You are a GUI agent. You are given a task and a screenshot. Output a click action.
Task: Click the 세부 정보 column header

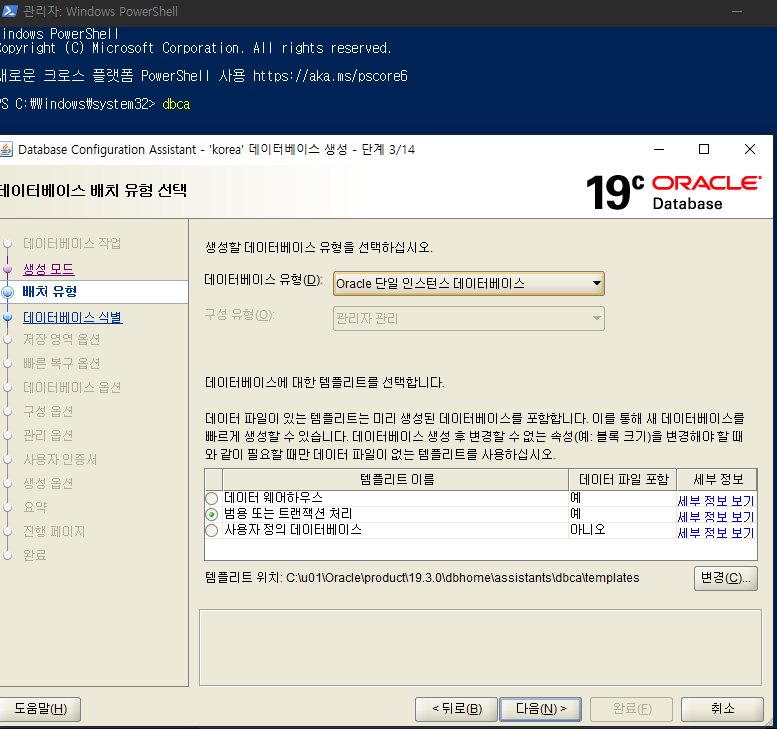pyautogui.click(x=717, y=480)
